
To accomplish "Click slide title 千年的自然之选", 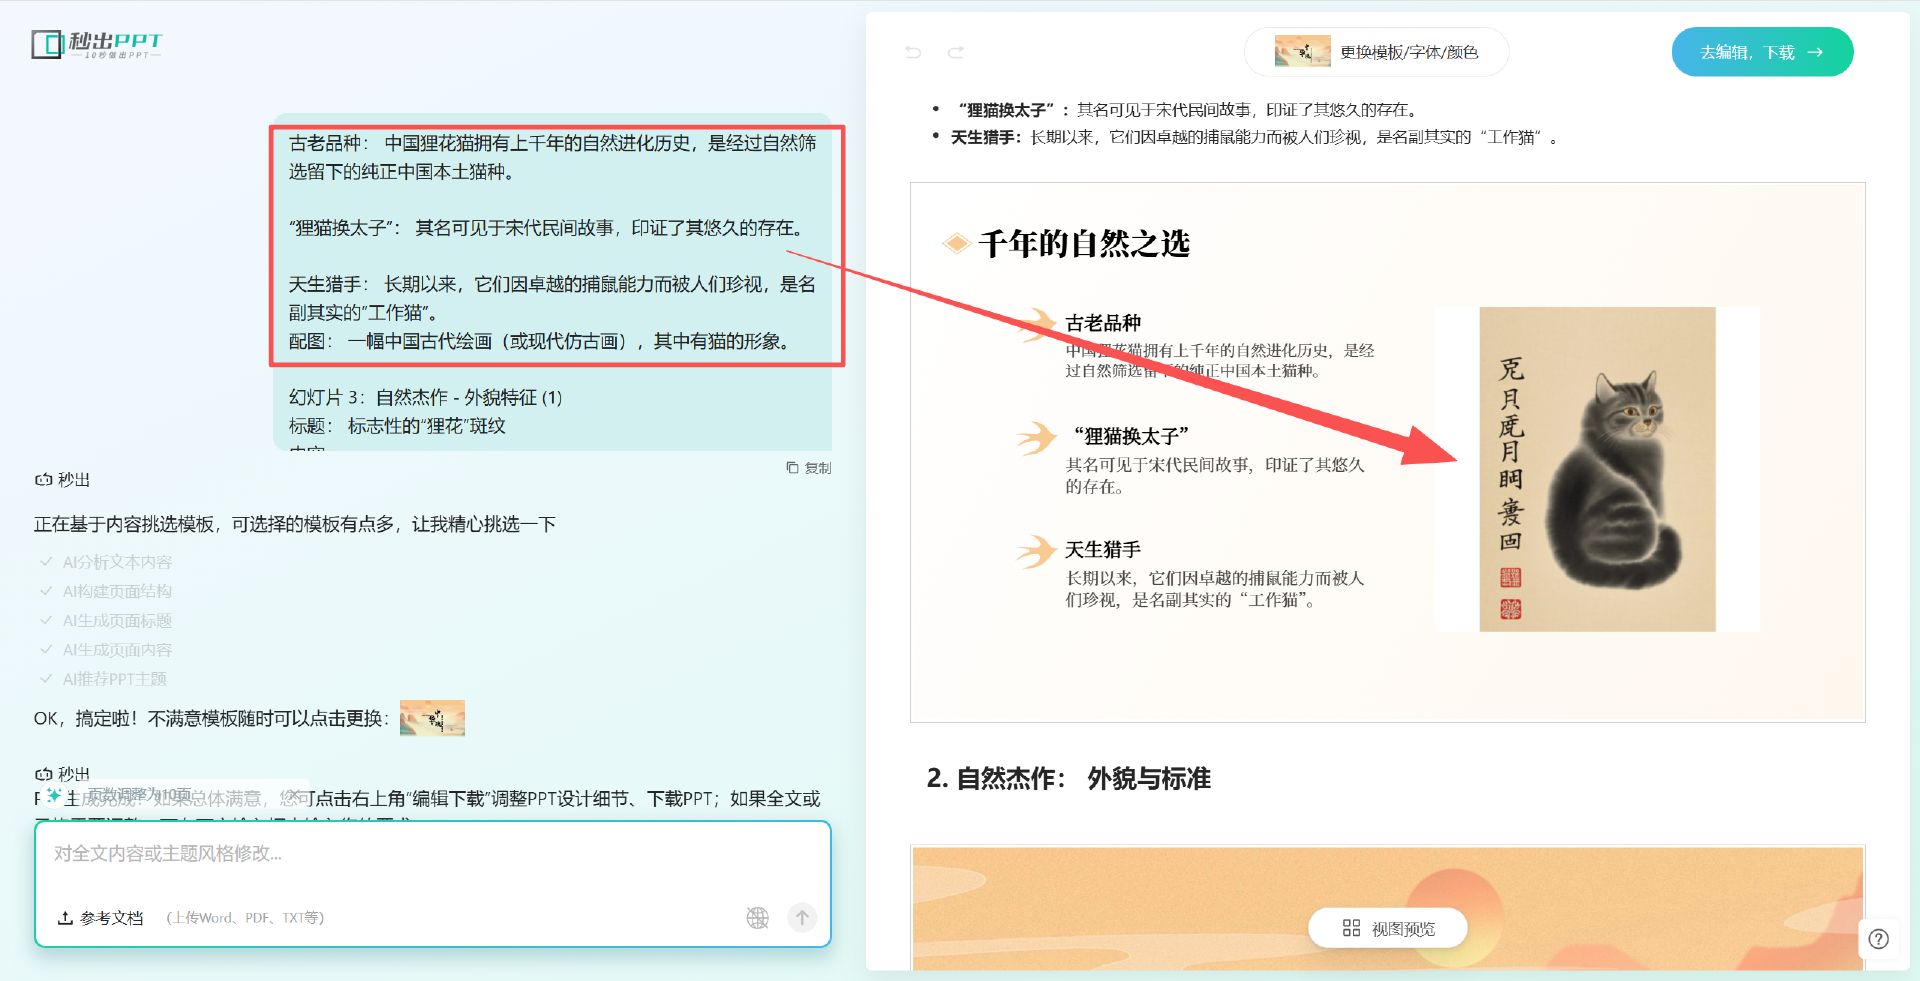I will [x=1084, y=244].
